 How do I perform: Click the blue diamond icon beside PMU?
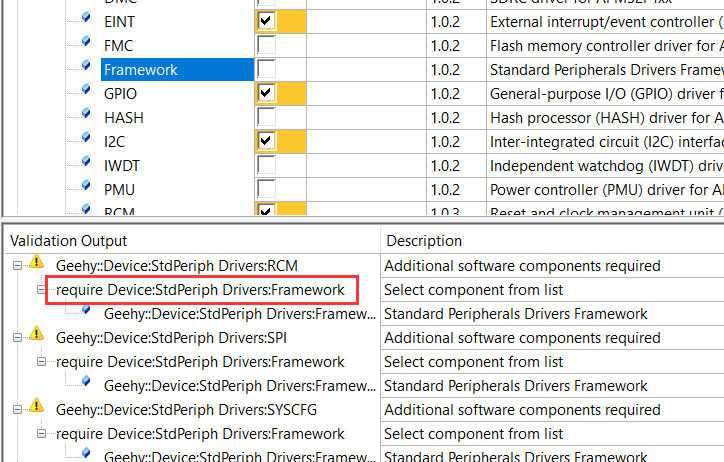click(x=86, y=186)
